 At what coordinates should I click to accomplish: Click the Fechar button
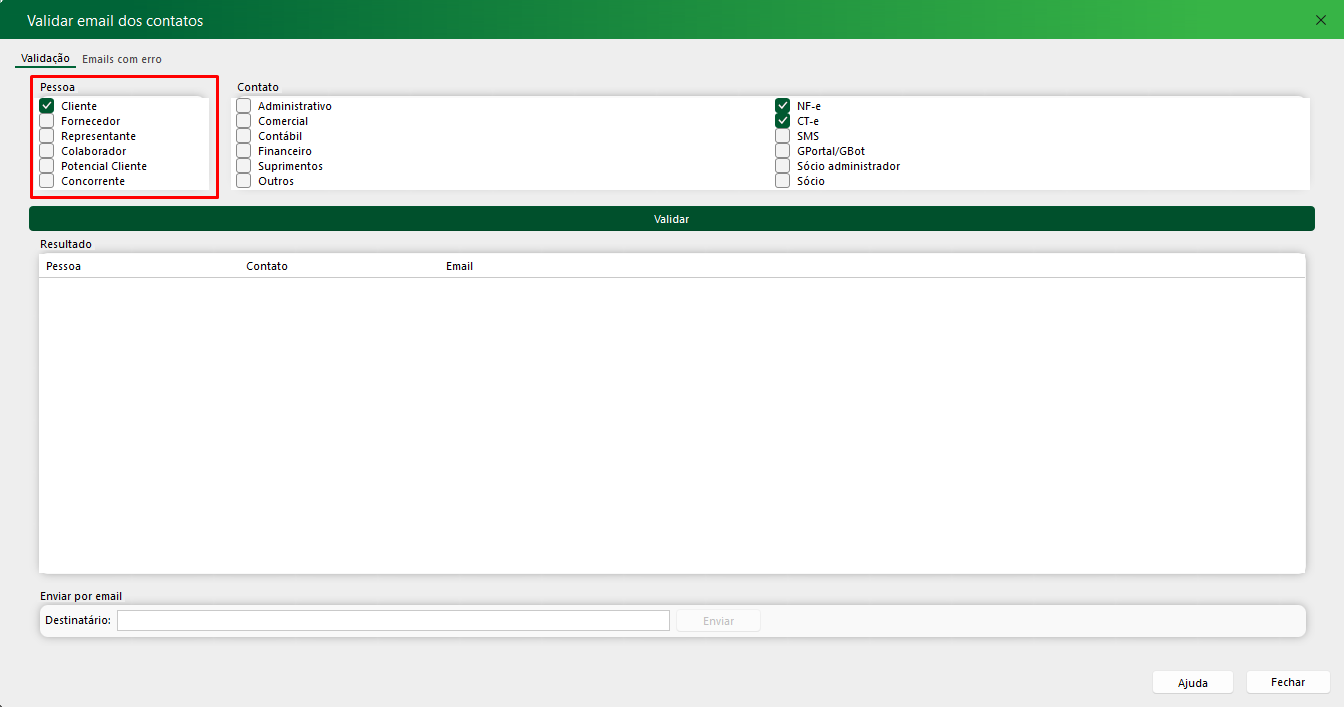[x=1288, y=682]
